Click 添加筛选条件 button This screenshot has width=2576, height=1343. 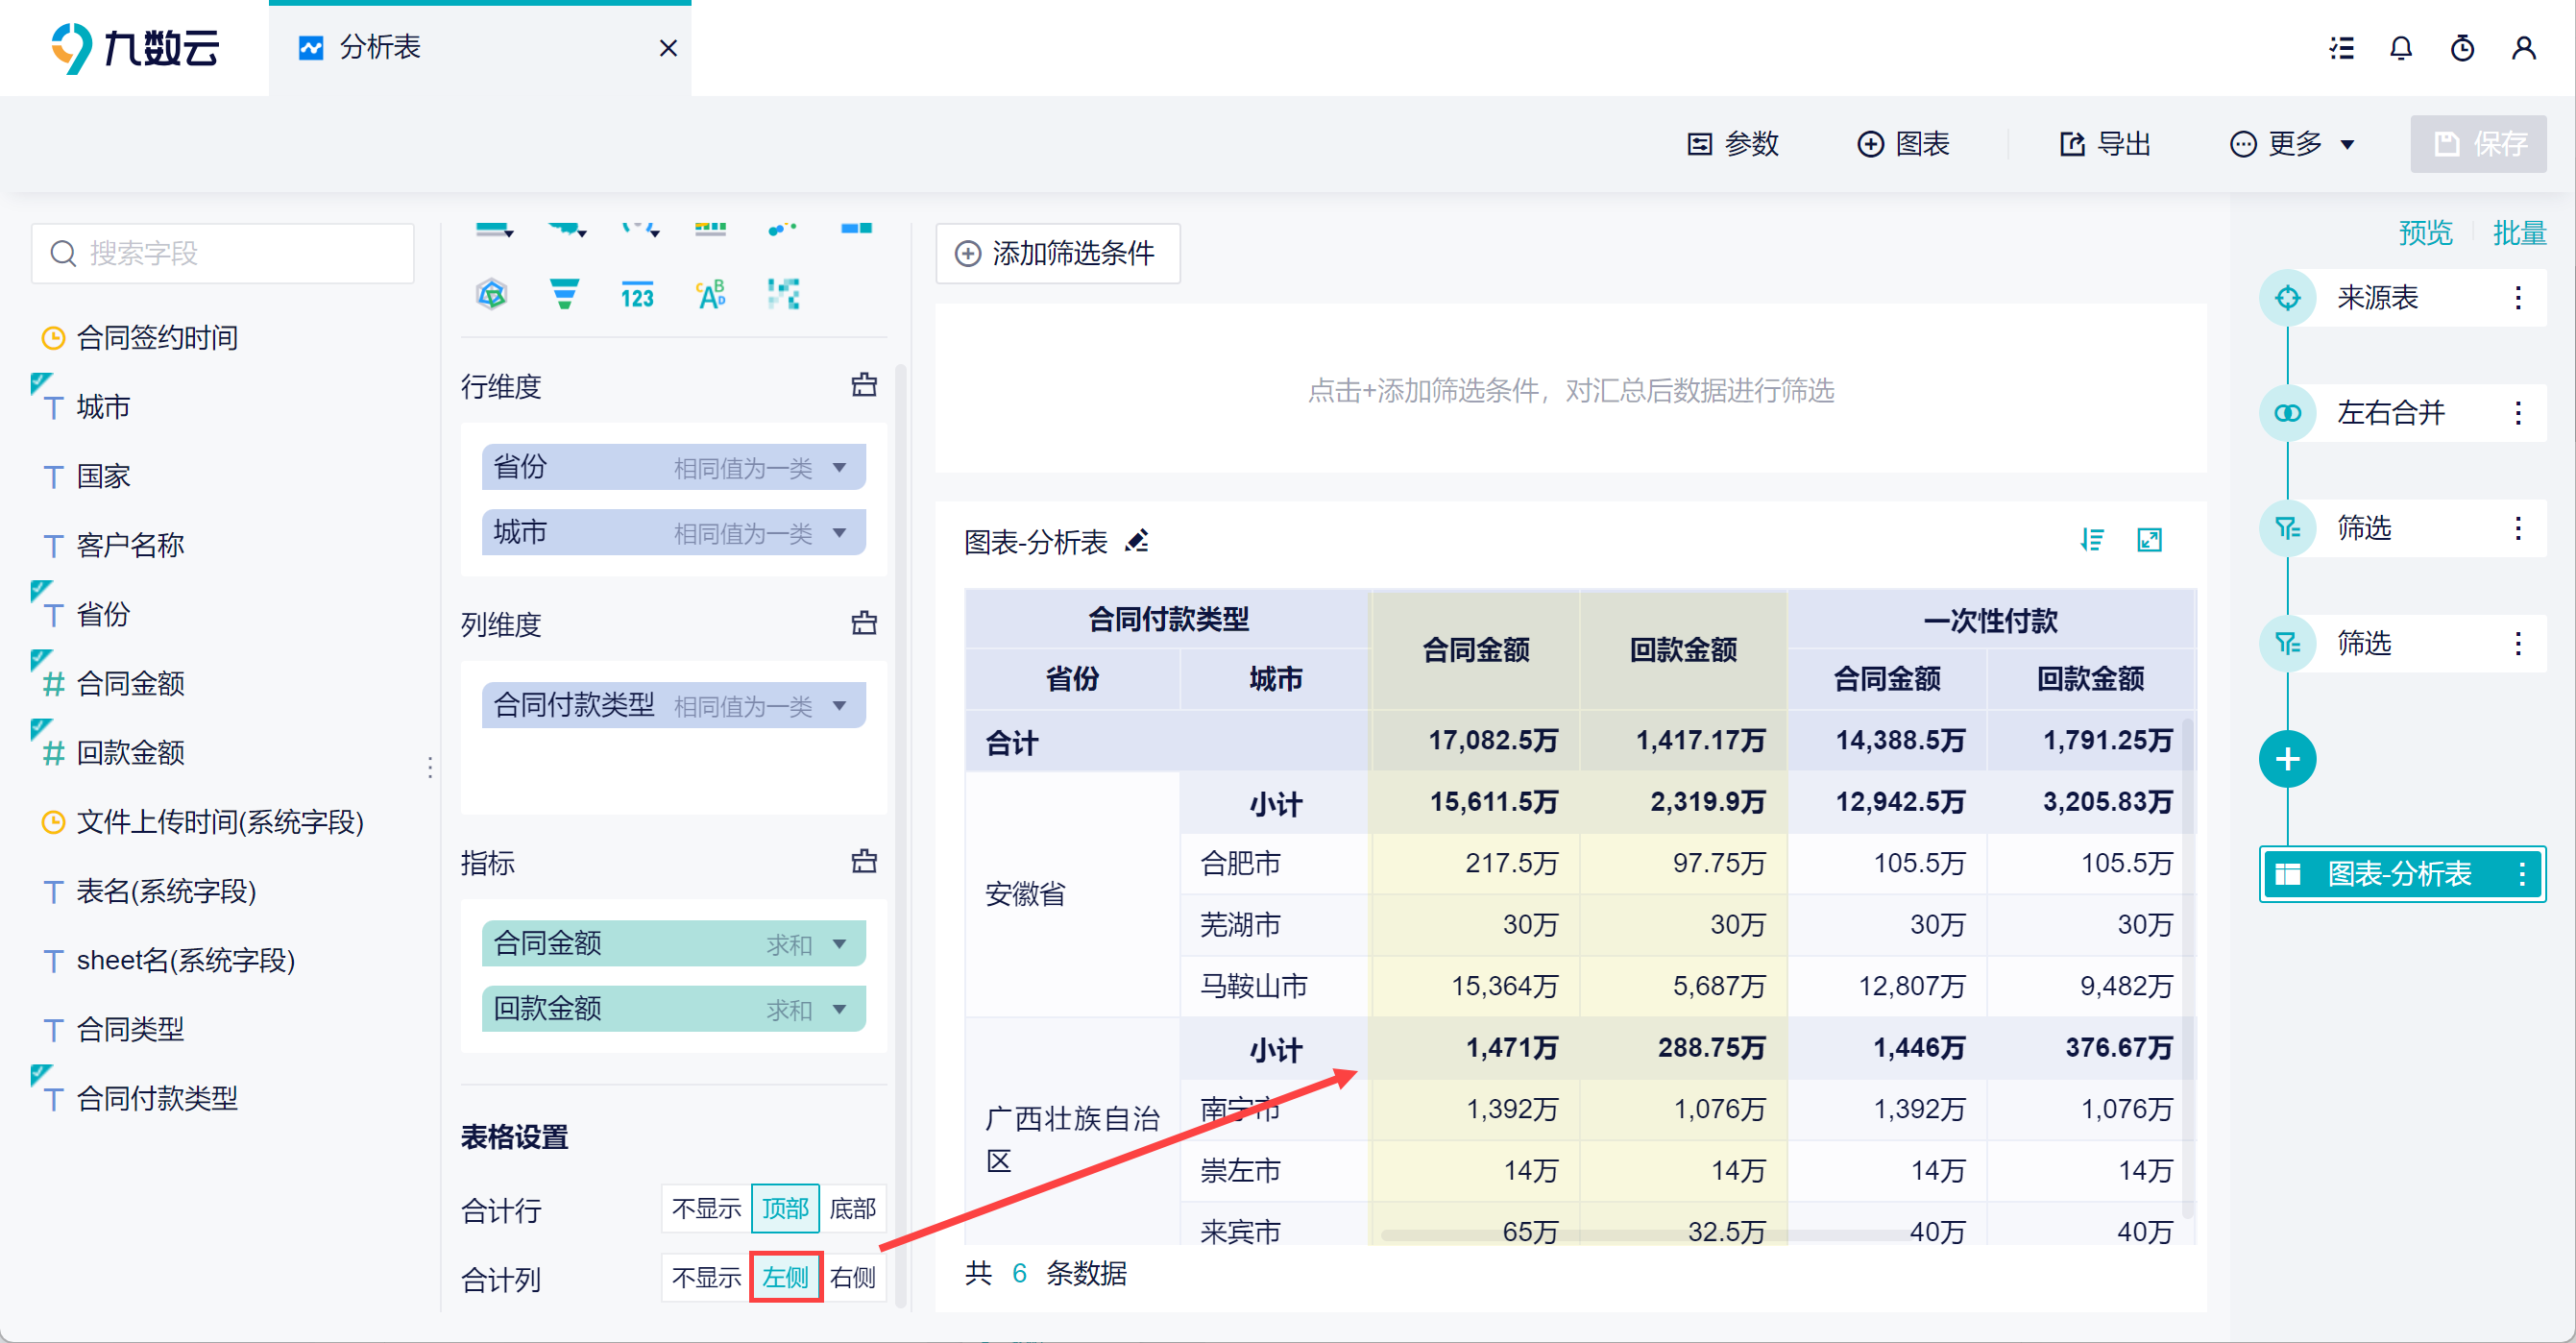1058,253
